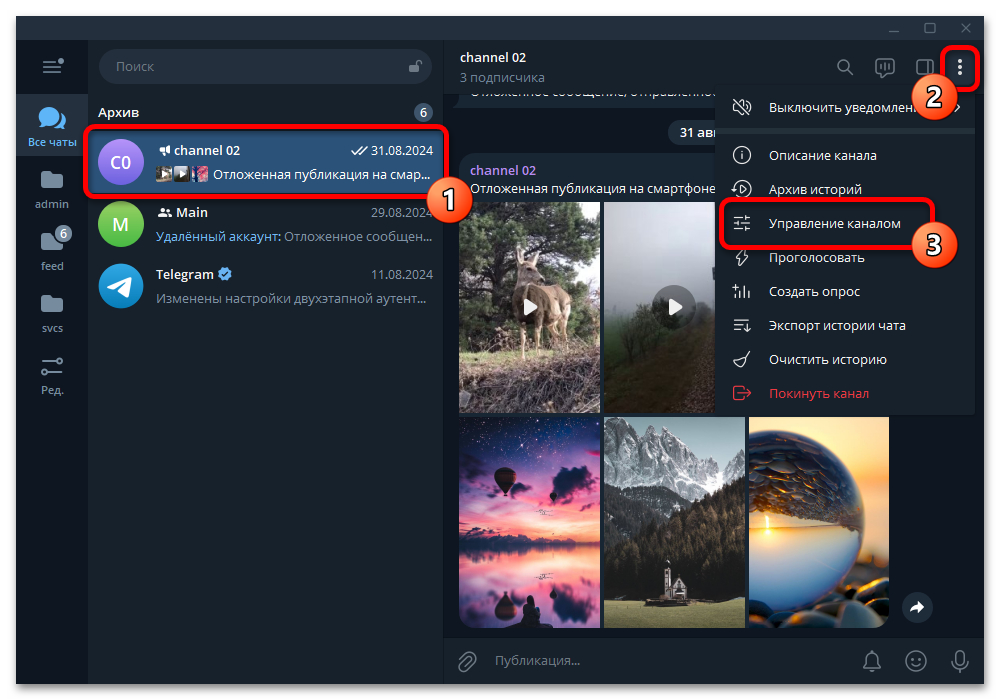
Task: Select 'Управление каналом' menu item
Action: [x=845, y=223]
